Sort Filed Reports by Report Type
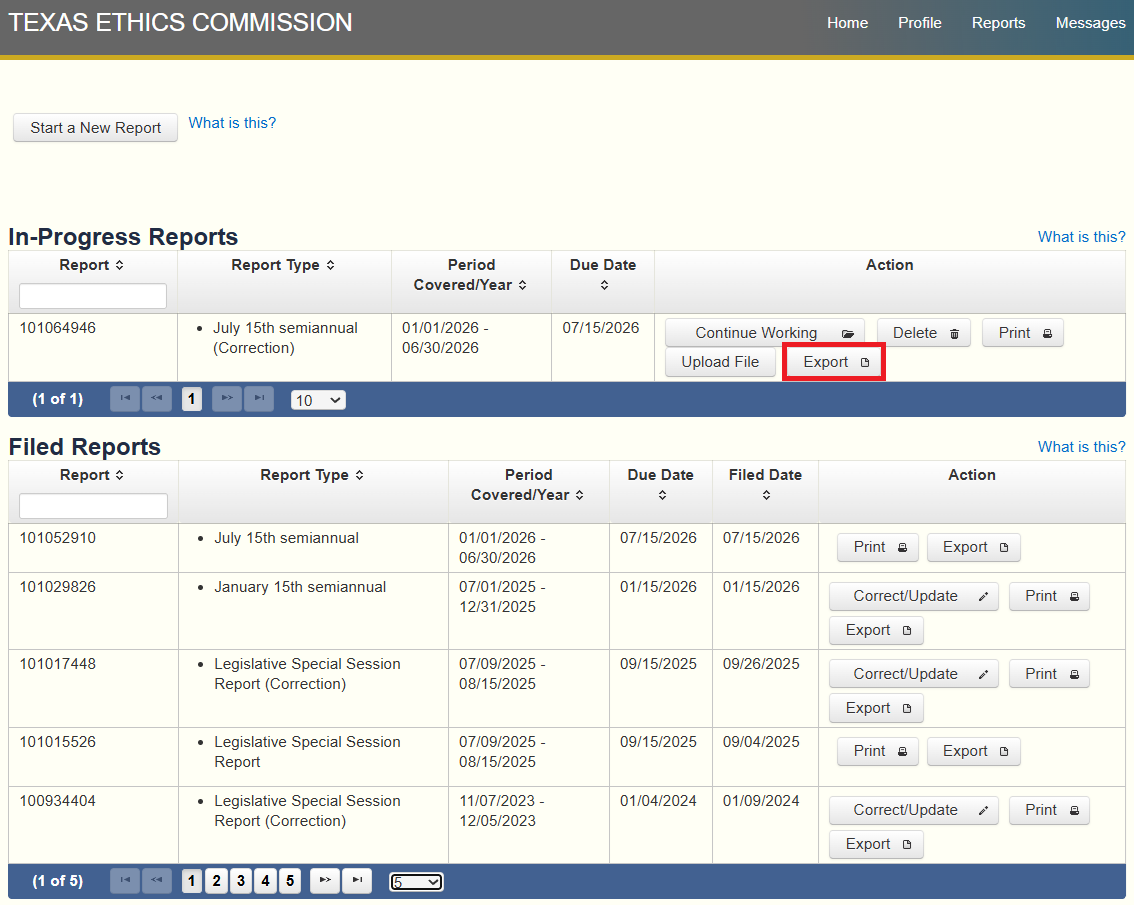Image resolution: width=1134 pixels, height=905 pixels. [x=359, y=475]
